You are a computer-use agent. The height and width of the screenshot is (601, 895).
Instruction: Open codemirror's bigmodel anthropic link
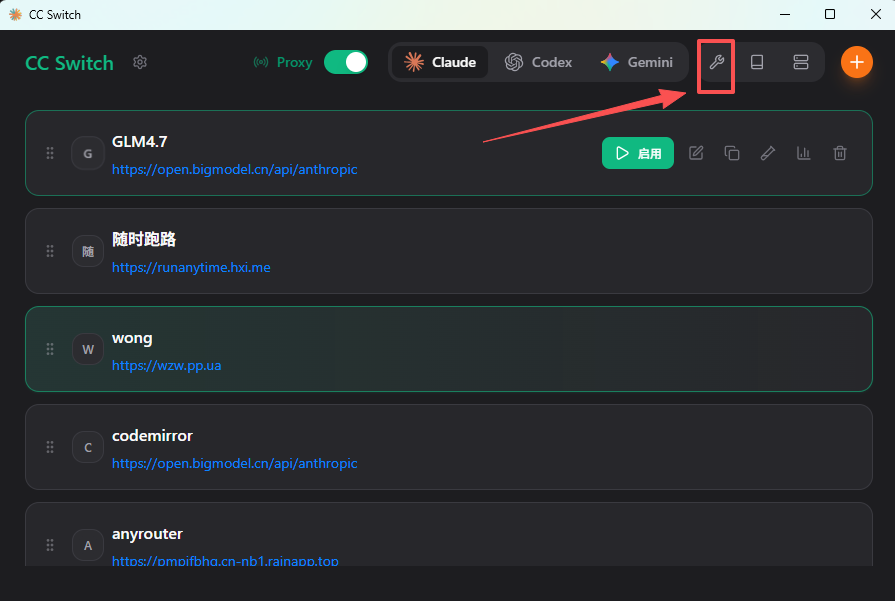tap(235, 463)
